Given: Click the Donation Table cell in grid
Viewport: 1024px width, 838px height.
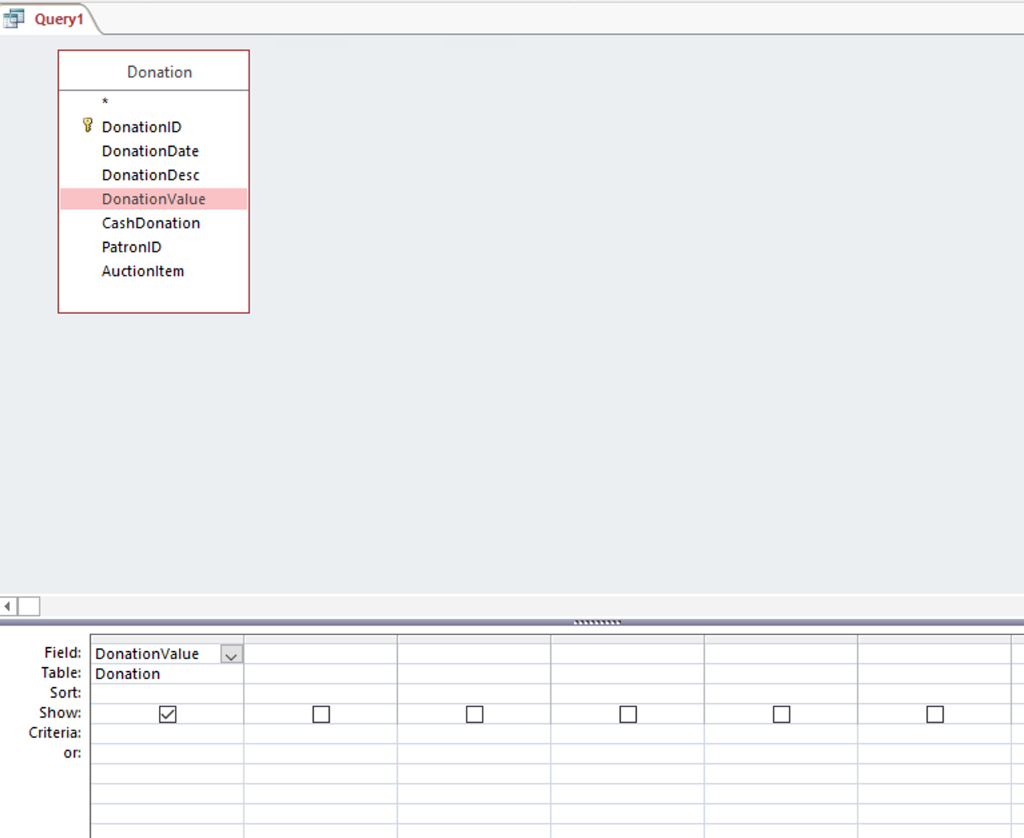Looking at the screenshot, I should click(167, 674).
